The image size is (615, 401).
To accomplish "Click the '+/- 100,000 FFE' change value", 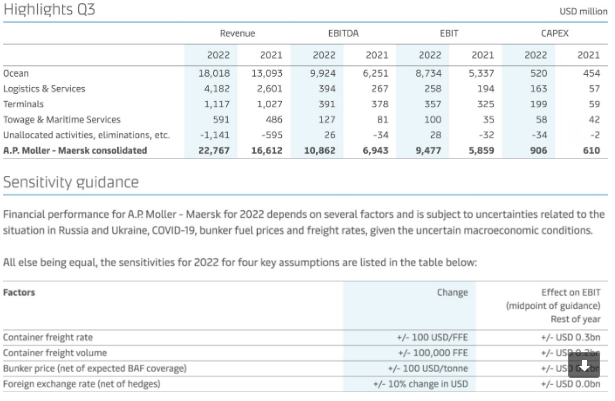I will click(x=433, y=353).
